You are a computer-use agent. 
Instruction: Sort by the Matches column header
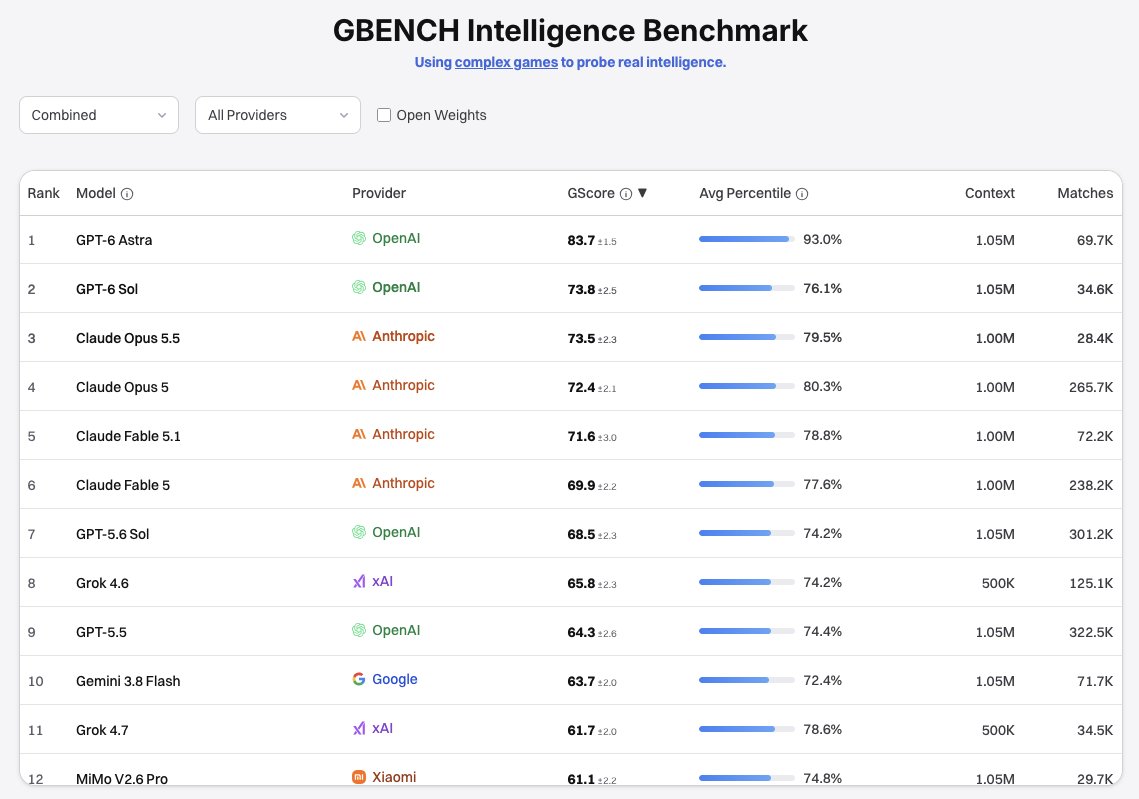point(1085,193)
